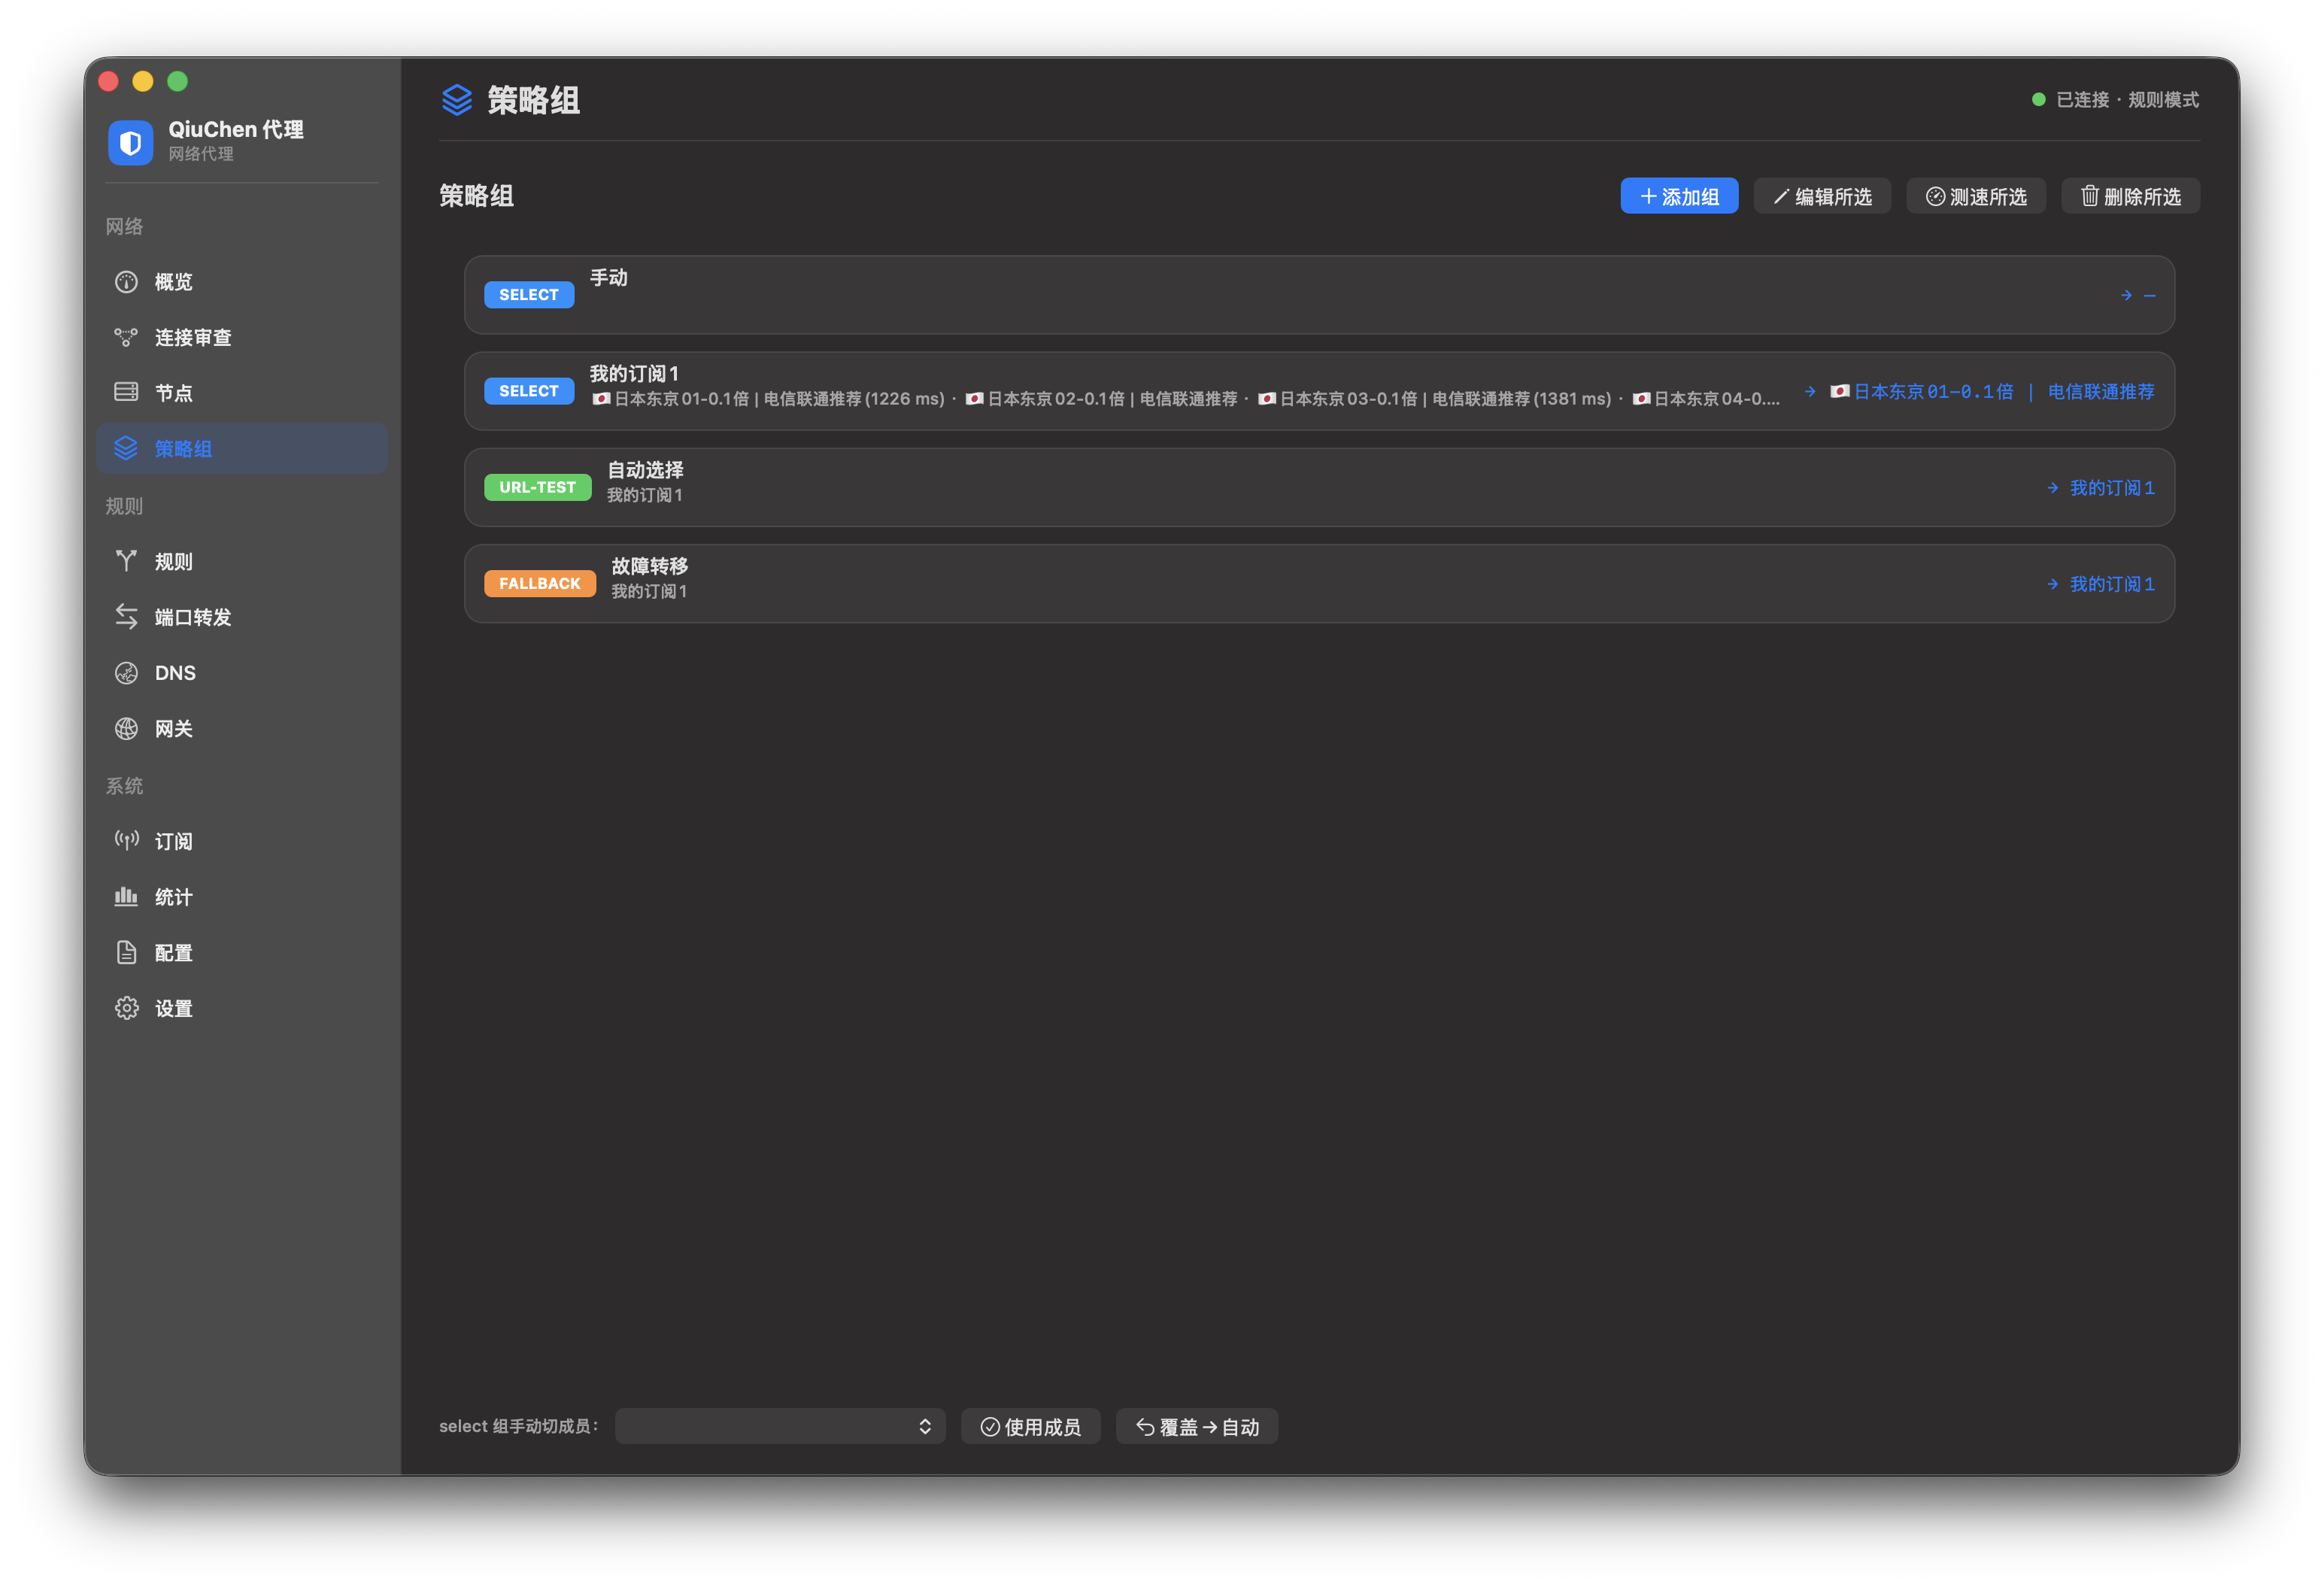This screenshot has width=2324, height=1587.
Task: Click the layers icon in page header
Action: tap(457, 100)
